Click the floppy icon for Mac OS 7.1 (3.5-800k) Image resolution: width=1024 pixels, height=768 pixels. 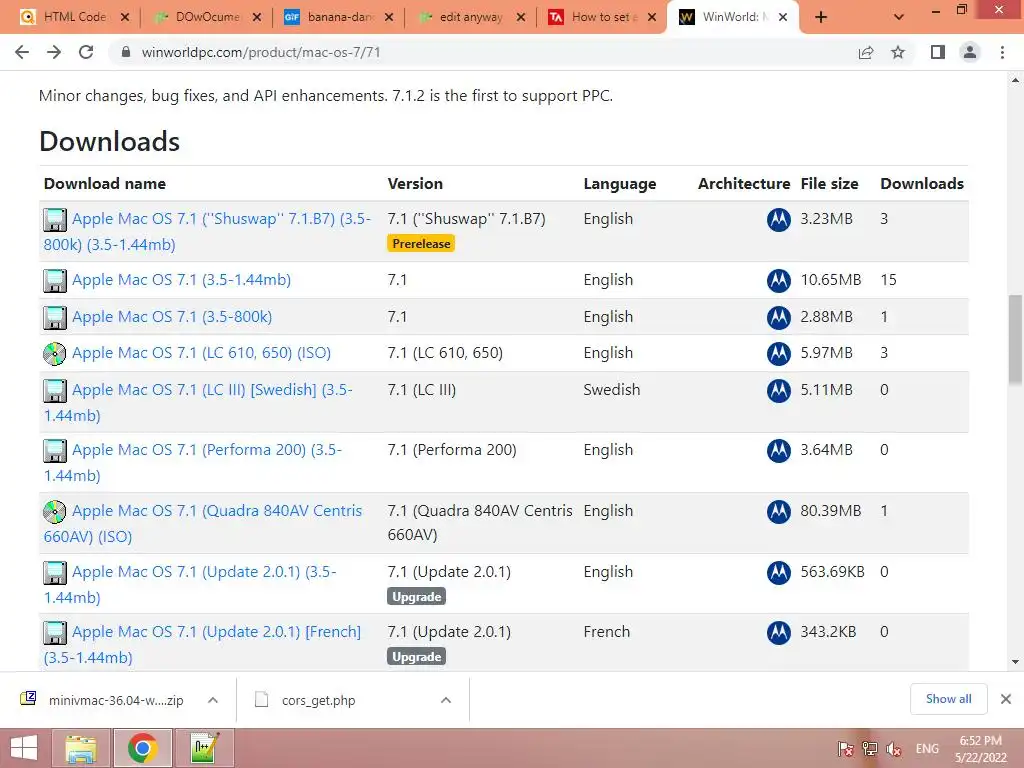coord(55,317)
